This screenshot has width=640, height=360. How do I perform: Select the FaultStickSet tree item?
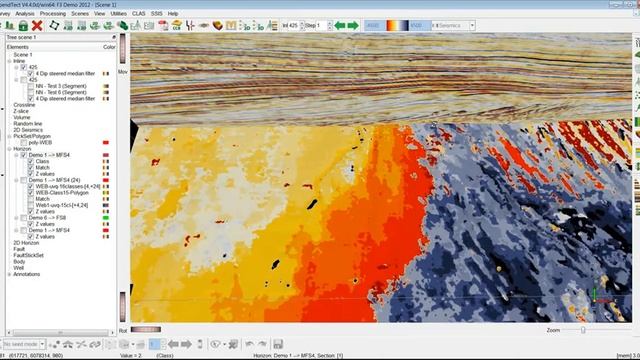[x=28, y=256]
